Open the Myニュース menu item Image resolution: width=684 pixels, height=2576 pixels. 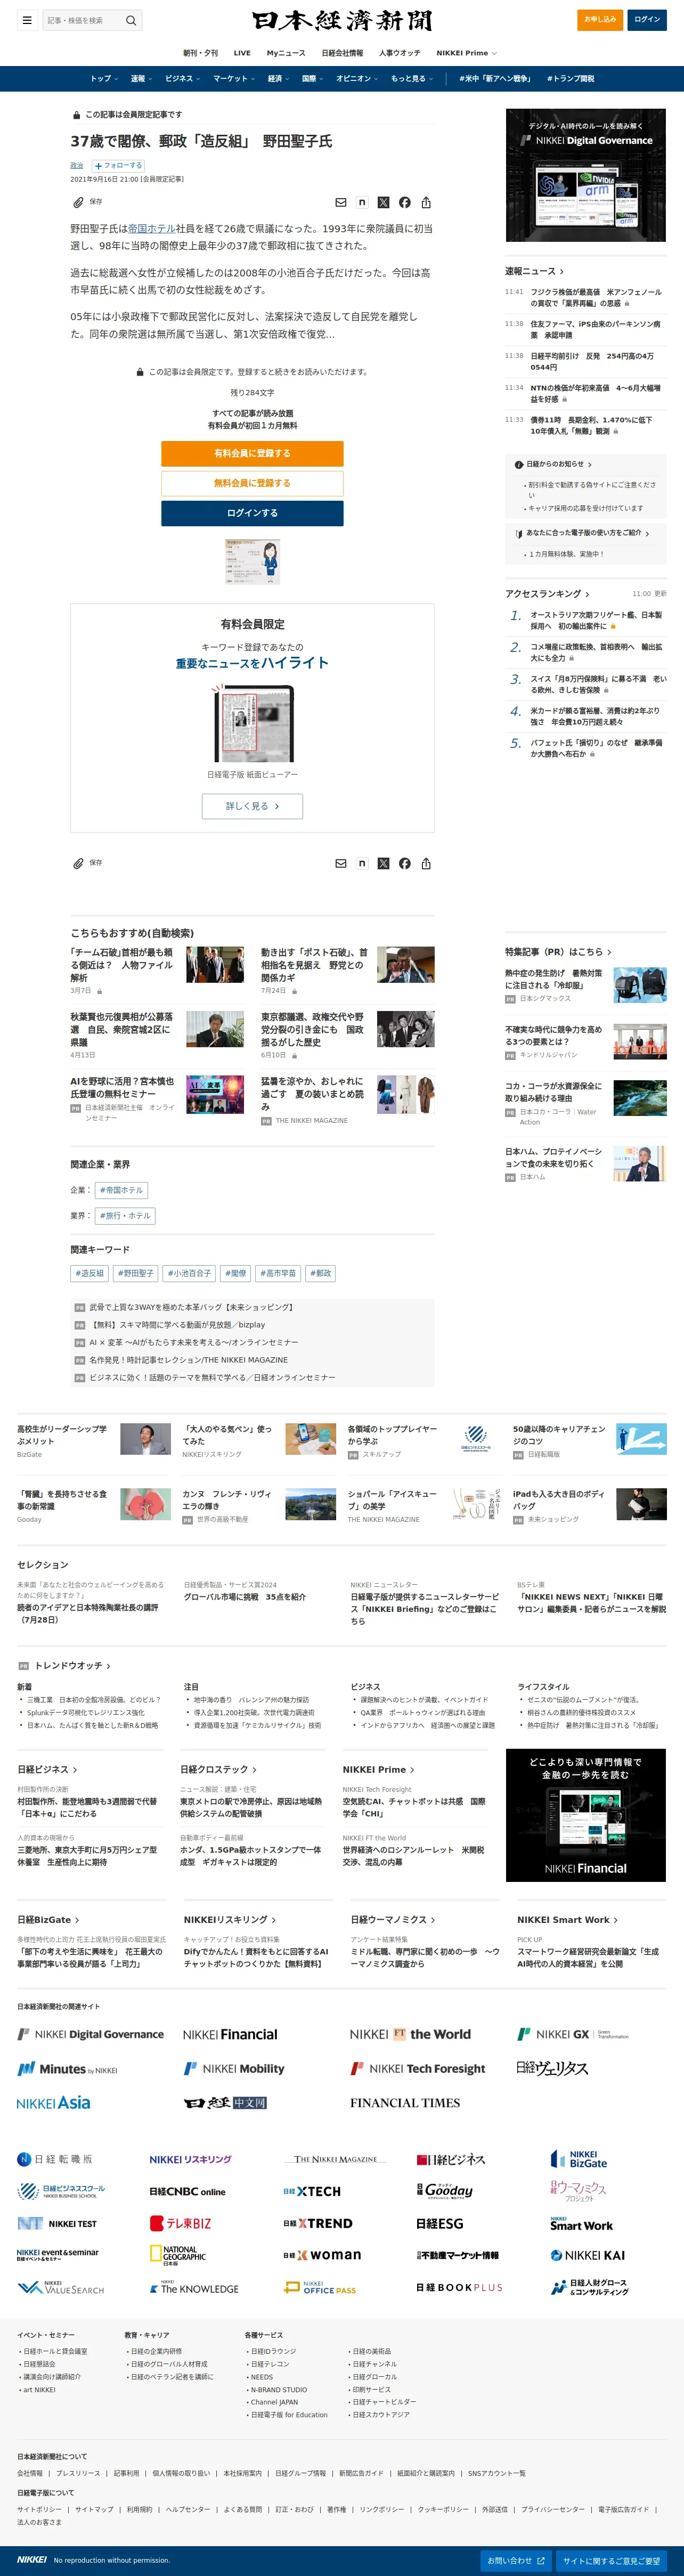[x=286, y=53]
